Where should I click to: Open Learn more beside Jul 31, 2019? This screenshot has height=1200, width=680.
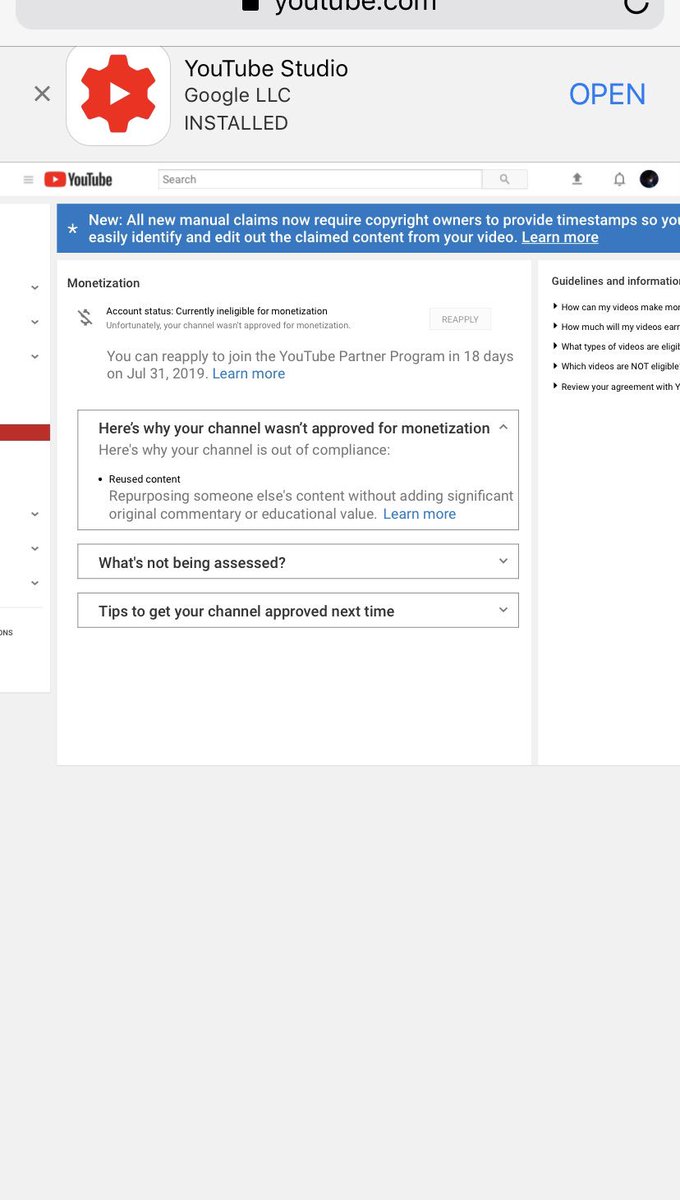(249, 373)
